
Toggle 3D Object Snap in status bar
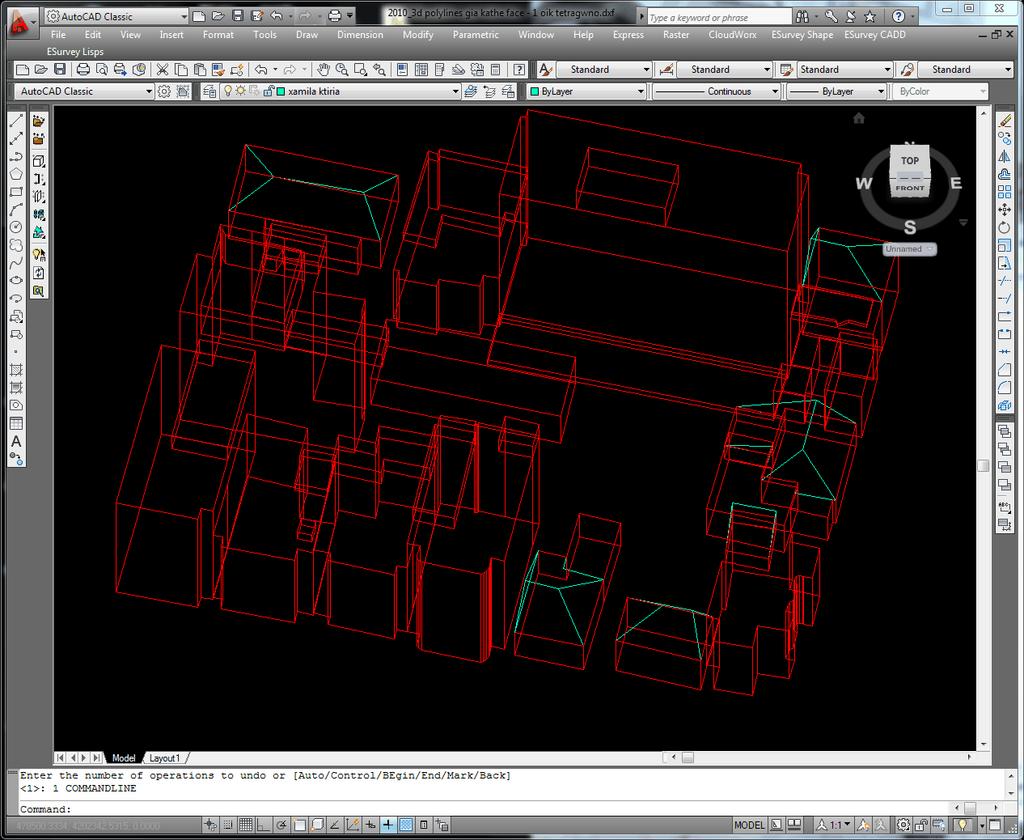tap(317, 825)
